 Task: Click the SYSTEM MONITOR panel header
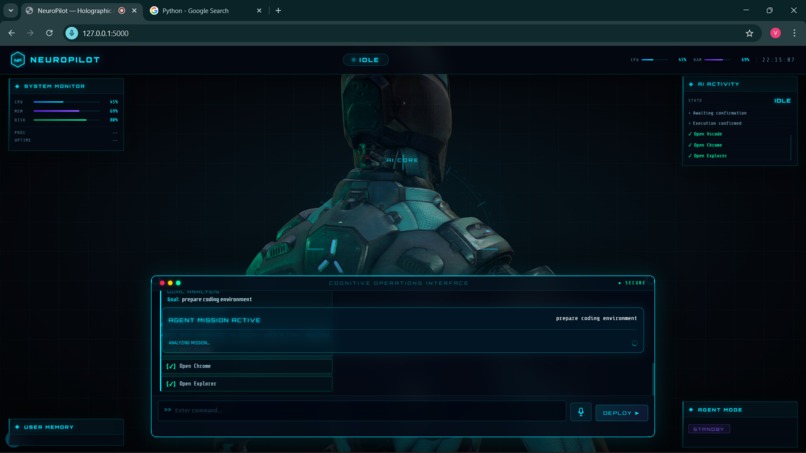point(66,86)
